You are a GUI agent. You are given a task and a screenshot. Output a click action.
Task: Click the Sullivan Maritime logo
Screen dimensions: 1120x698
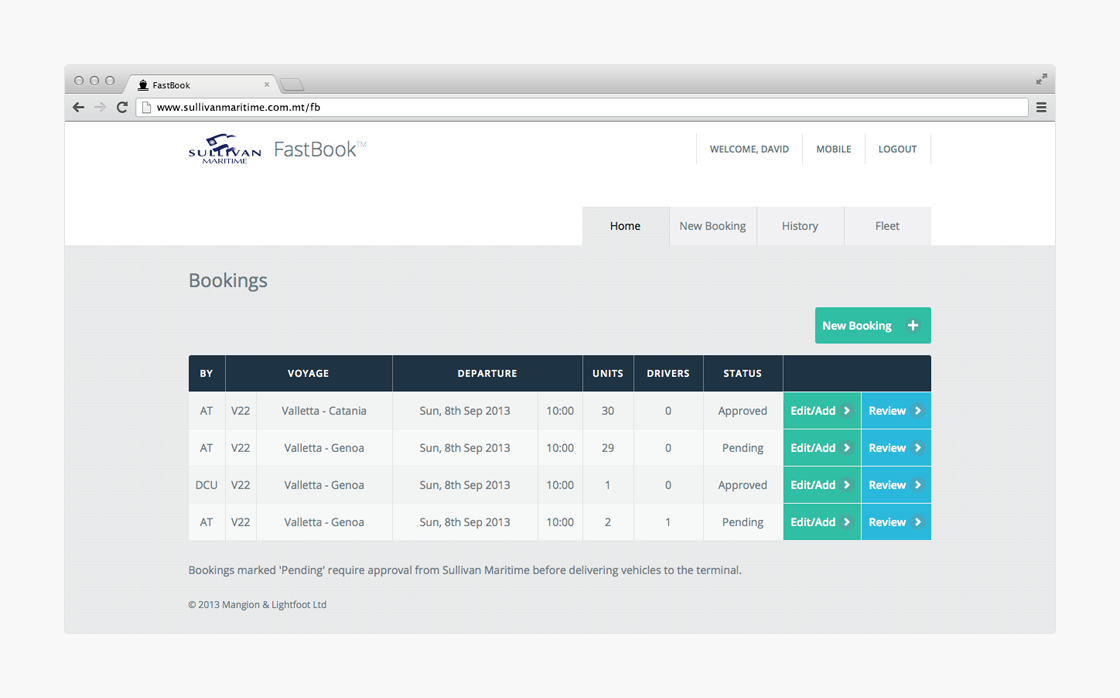(x=225, y=149)
